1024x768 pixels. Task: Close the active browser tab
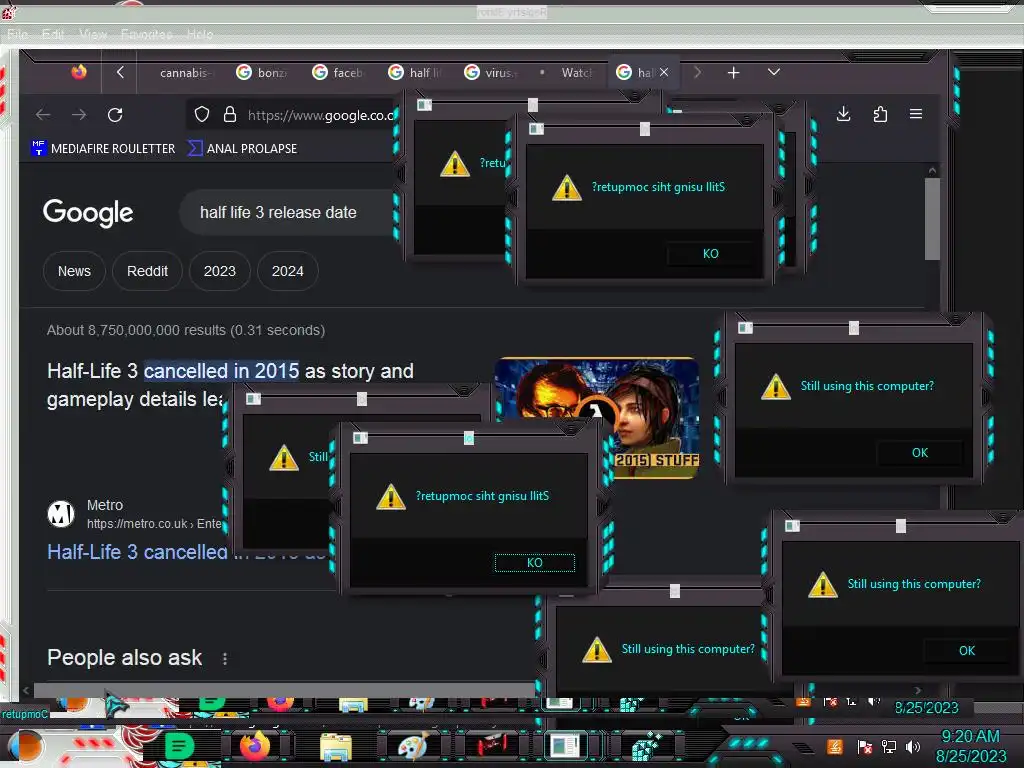click(x=664, y=72)
